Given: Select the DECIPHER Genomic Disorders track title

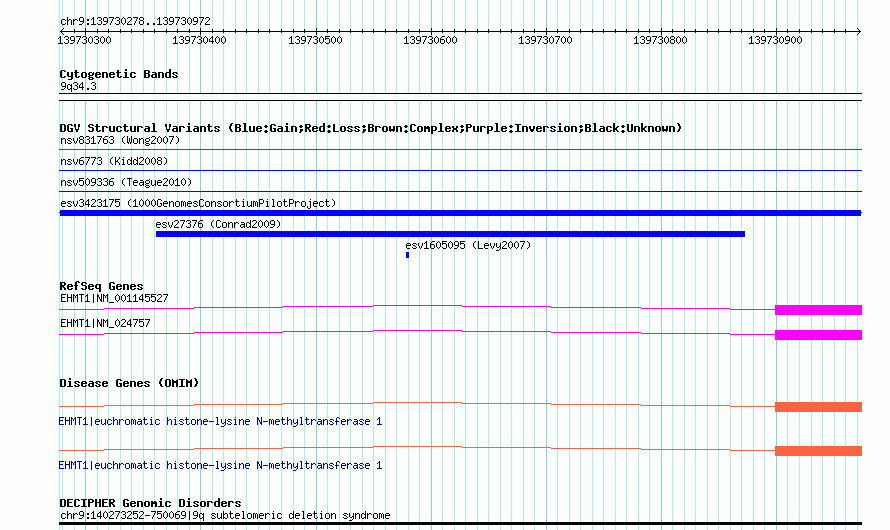Looking at the screenshot, I should coord(150,503).
